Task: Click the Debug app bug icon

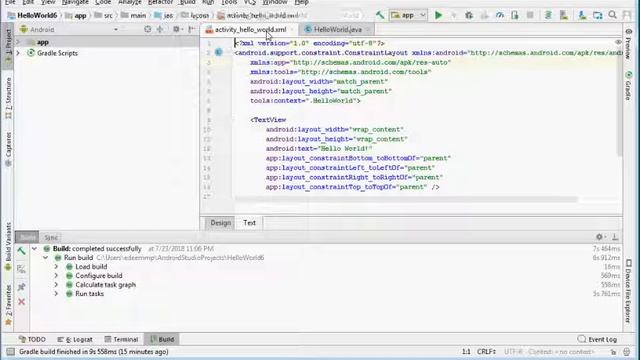Action: [469, 16]
